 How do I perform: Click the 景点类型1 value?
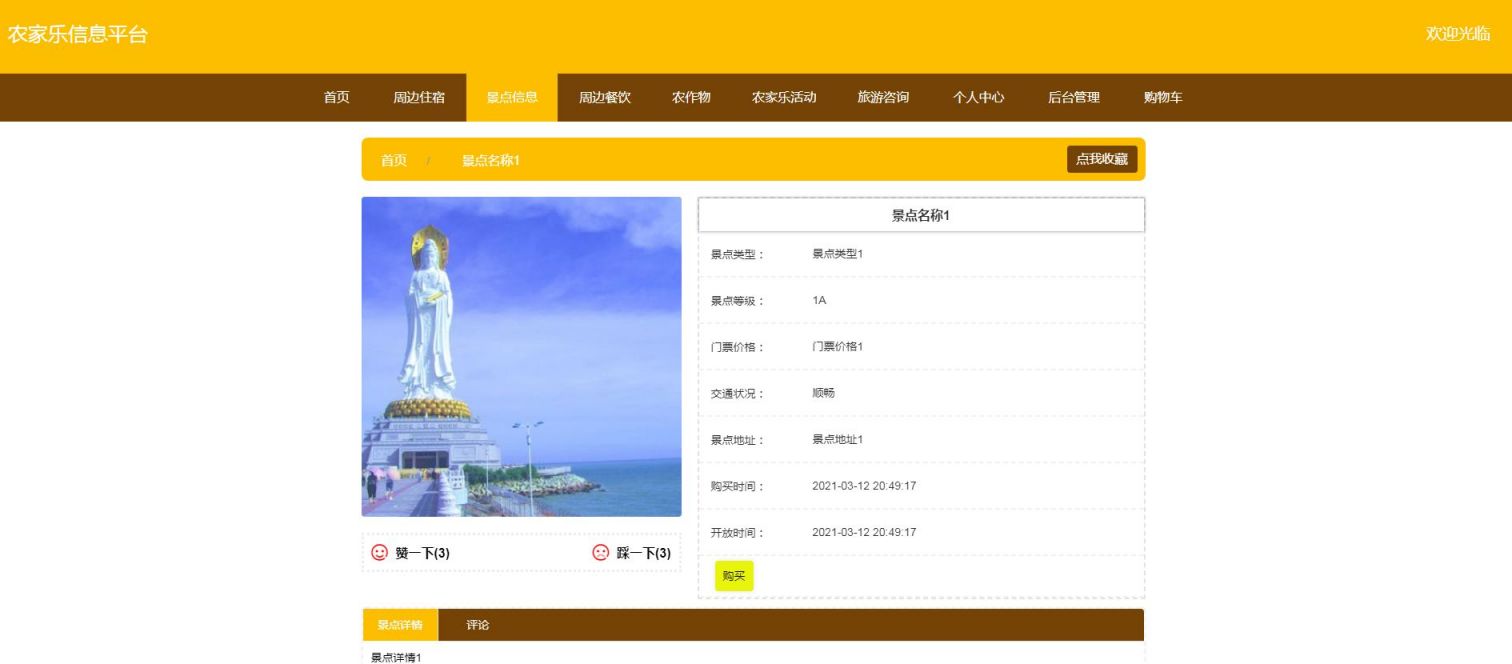[x=837, y=254]
